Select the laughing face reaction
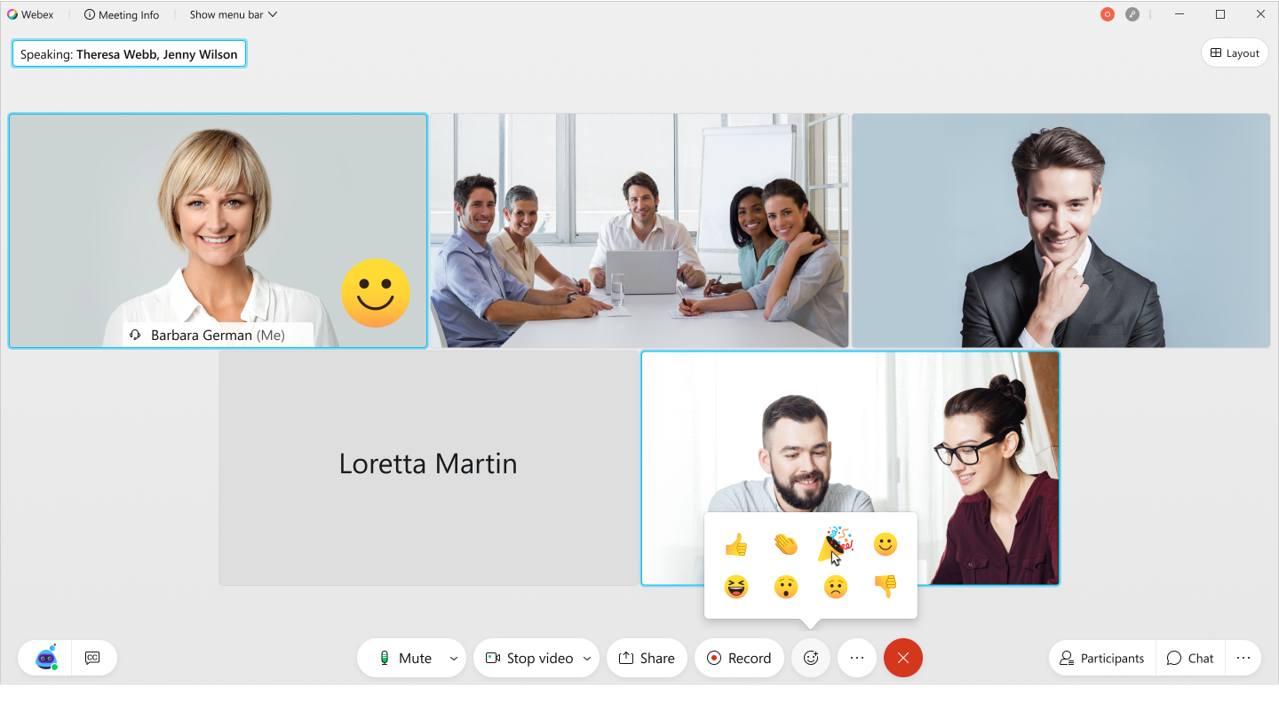The height and width of the screenshot is (720, 1279). tap(736, 587)
